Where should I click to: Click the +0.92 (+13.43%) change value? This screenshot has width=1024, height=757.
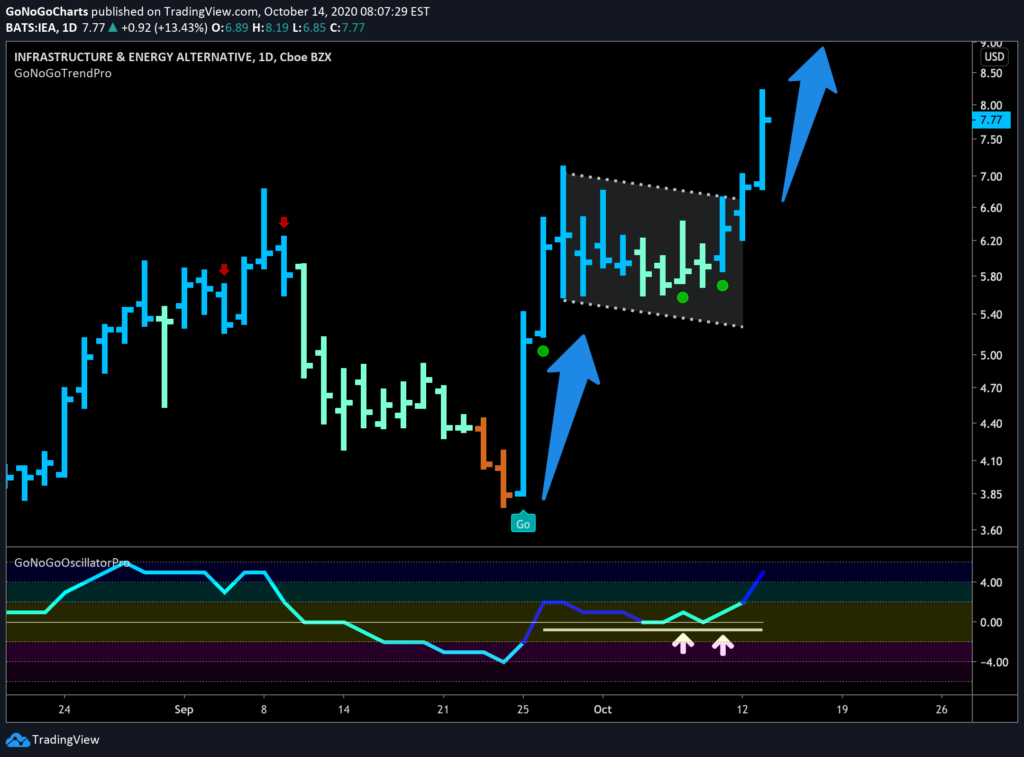(165, 28)
